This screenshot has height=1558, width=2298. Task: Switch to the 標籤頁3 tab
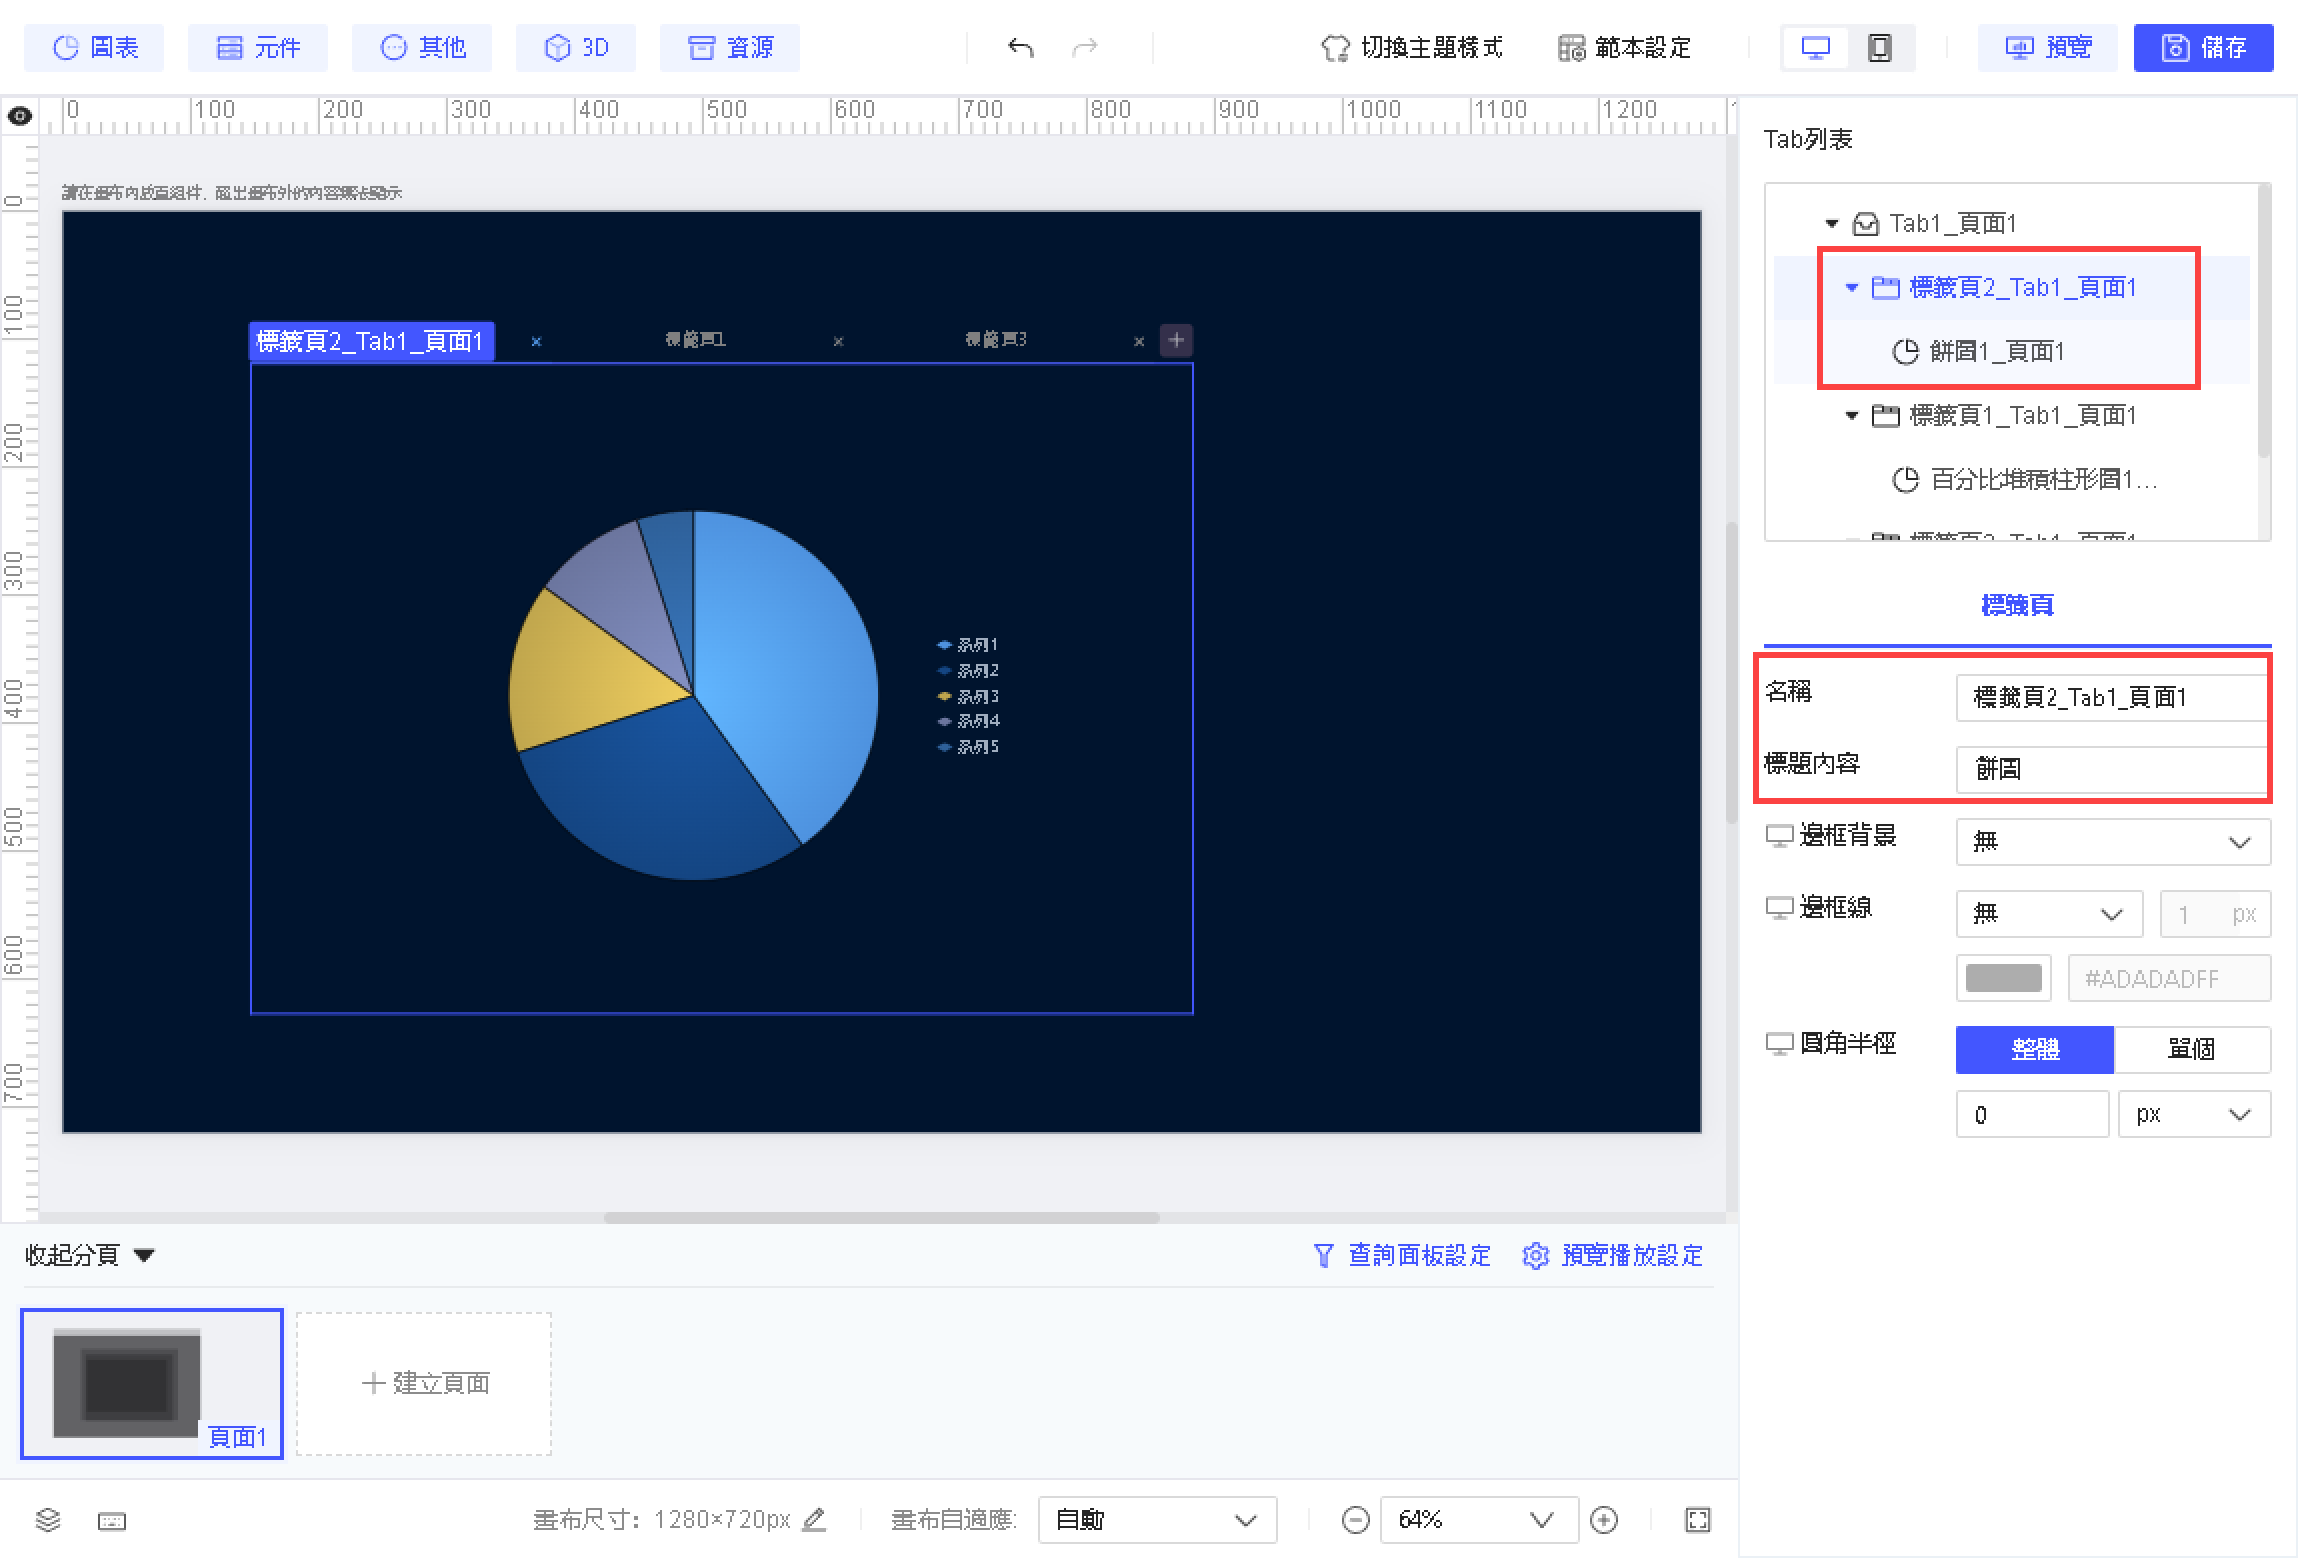(x=995, y=340)
